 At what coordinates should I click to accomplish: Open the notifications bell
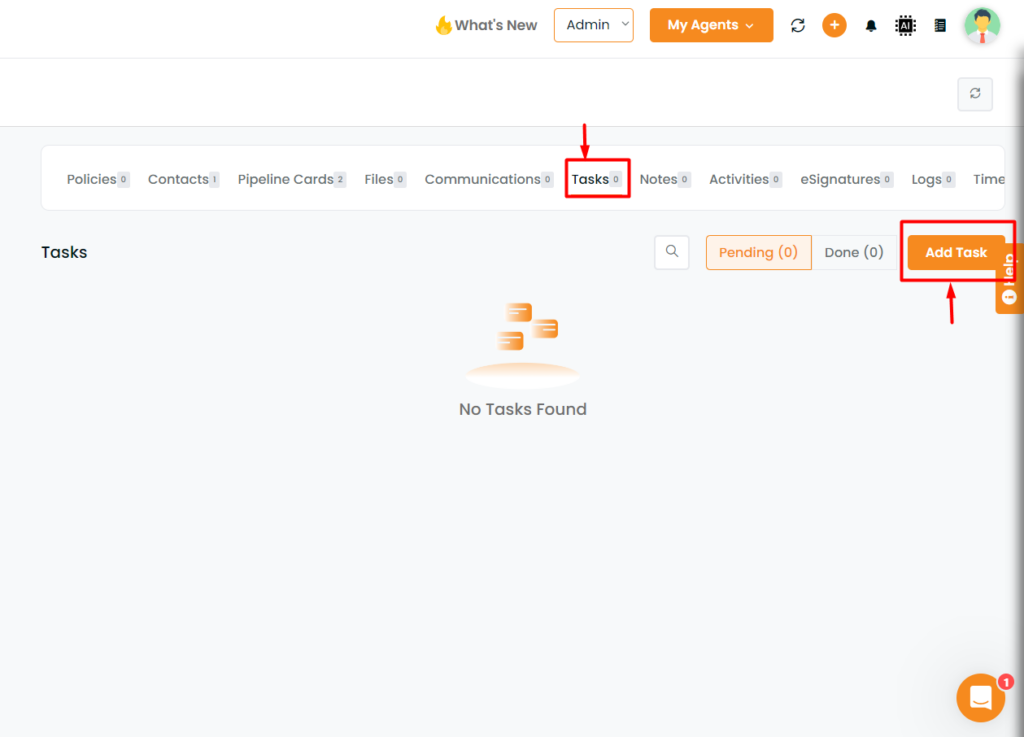[871, 26]
